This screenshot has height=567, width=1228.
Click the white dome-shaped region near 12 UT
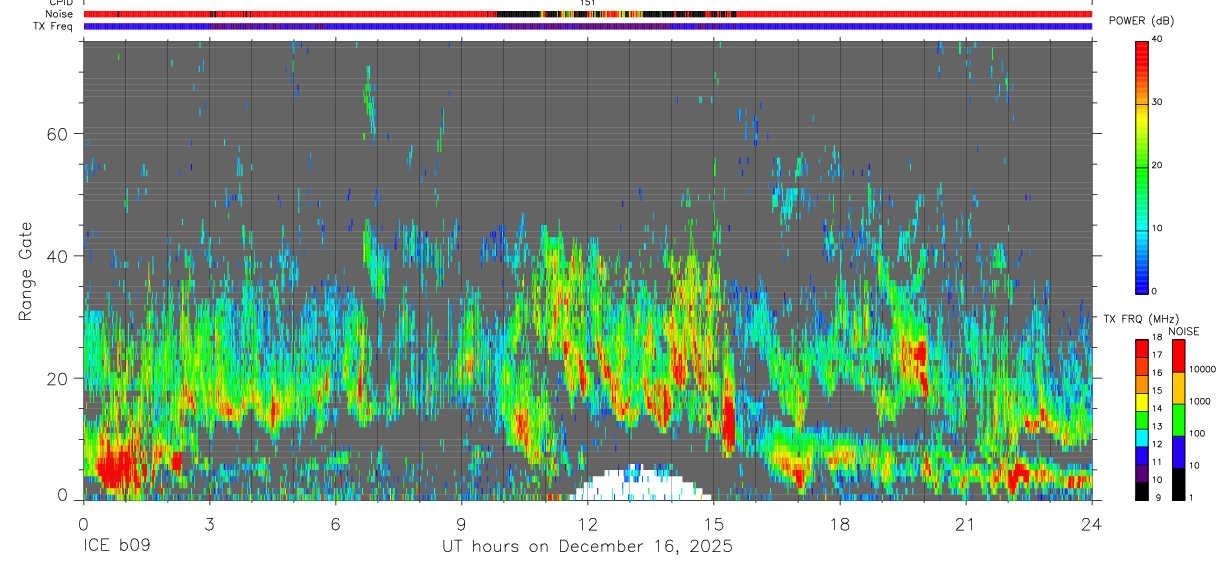[640, 483]
